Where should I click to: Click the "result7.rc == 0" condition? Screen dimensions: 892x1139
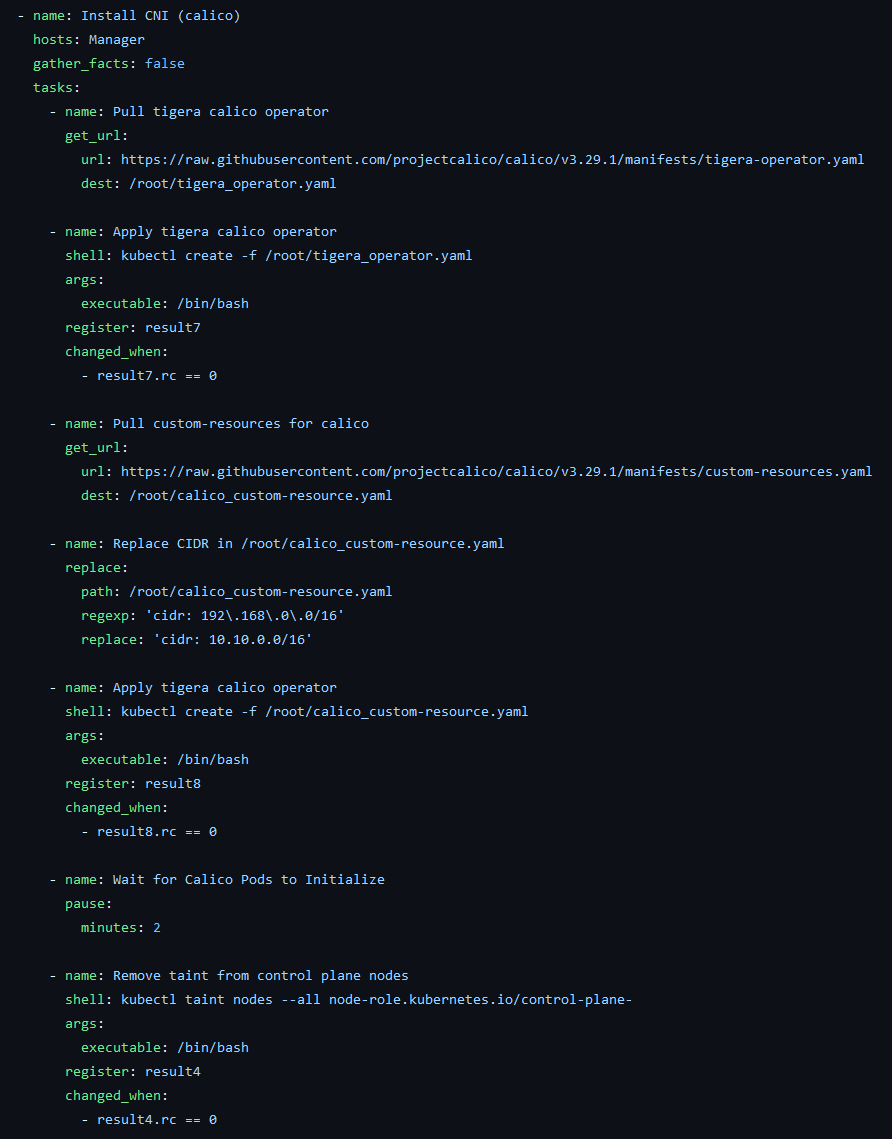tap(156, 375)
